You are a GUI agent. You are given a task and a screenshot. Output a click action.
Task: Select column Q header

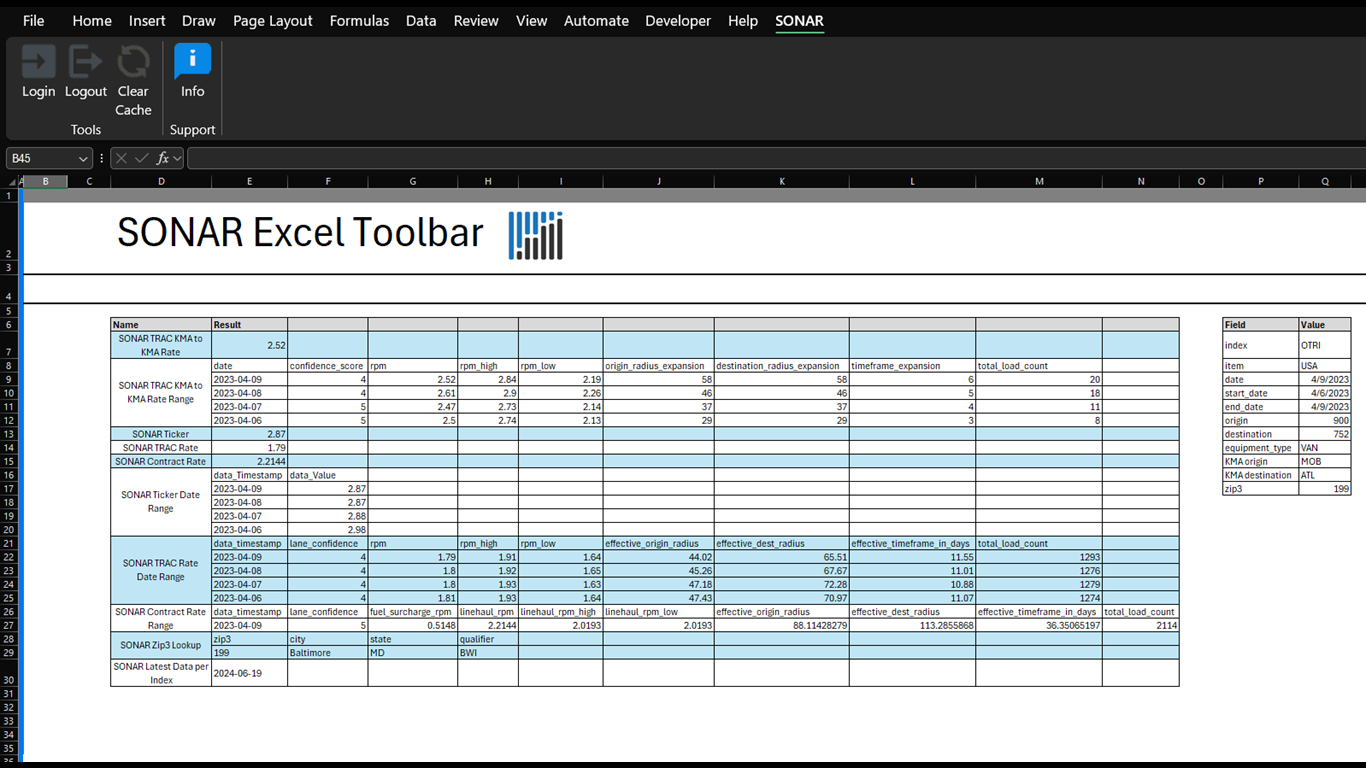1325,182
